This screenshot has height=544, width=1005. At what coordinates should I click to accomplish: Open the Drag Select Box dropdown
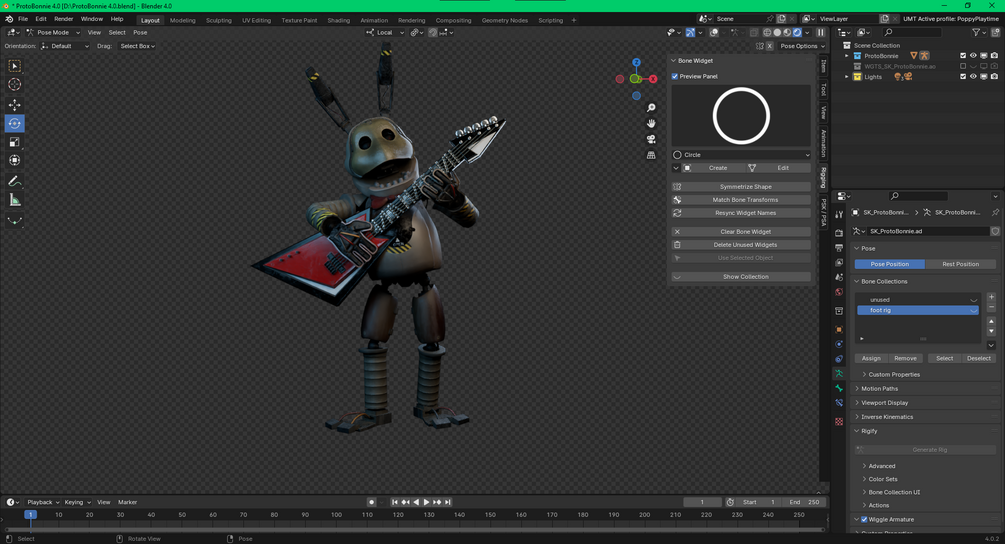pyautogui.click(x=137, y=46)
